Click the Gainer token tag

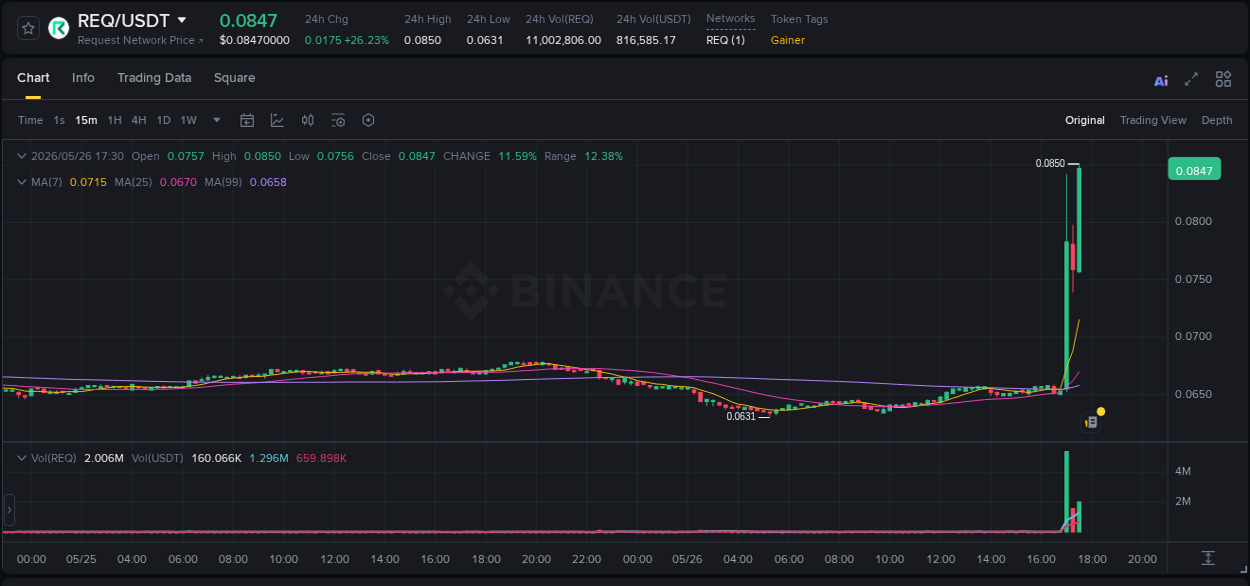pos(788,40)
